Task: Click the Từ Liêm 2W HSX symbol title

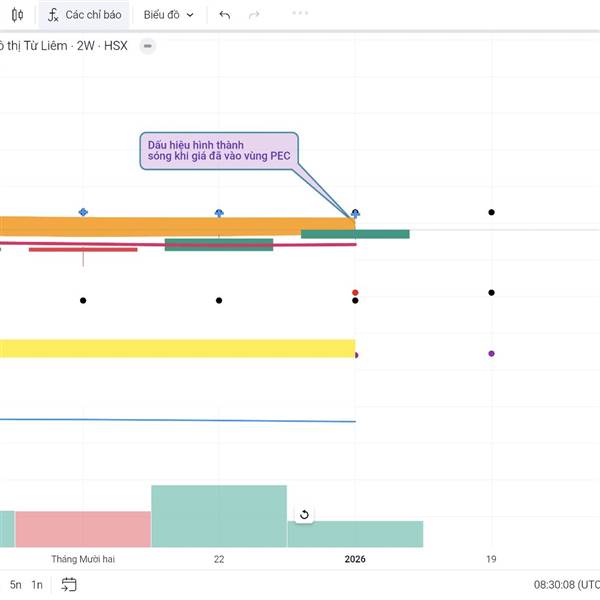Action: coord(64,46)
